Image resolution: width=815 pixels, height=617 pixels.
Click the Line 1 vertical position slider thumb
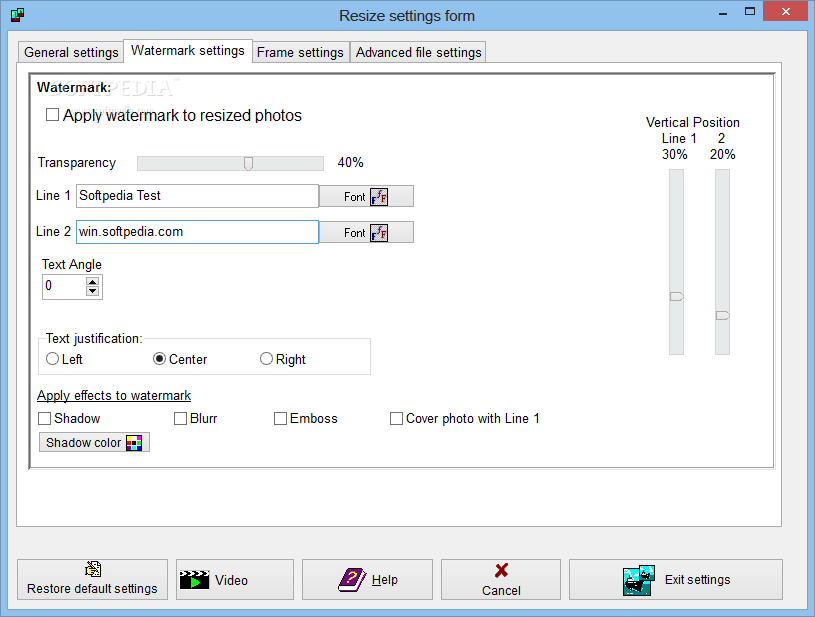click(676, 296)
